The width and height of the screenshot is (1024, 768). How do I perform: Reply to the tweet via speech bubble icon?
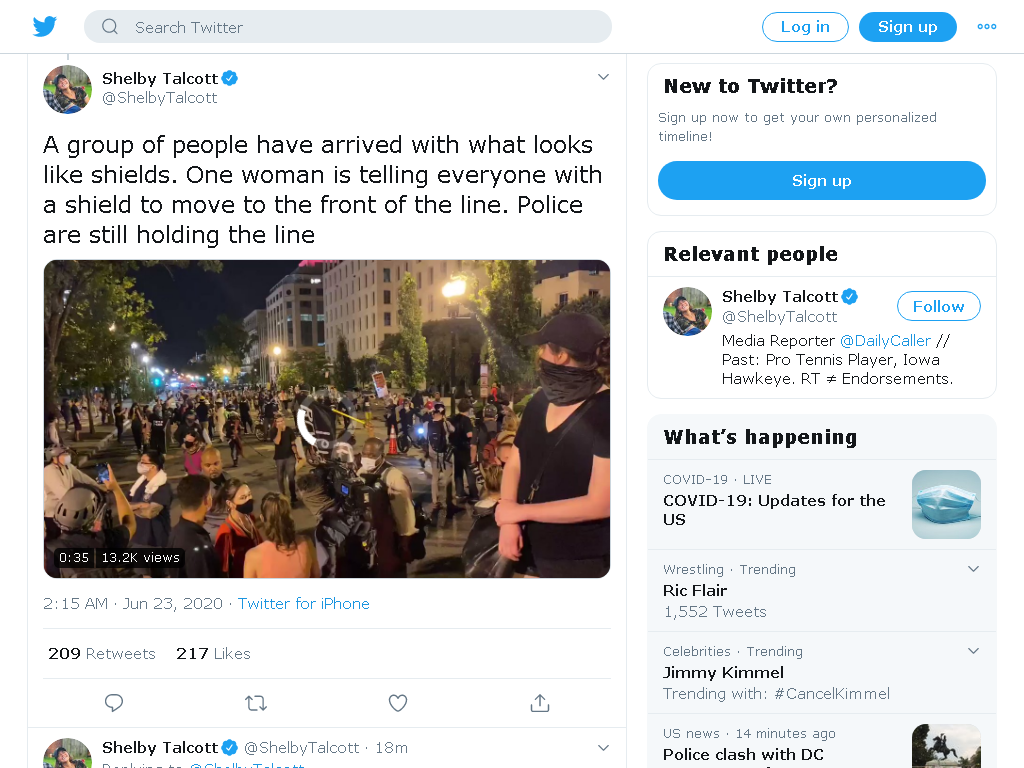(114, 703)
